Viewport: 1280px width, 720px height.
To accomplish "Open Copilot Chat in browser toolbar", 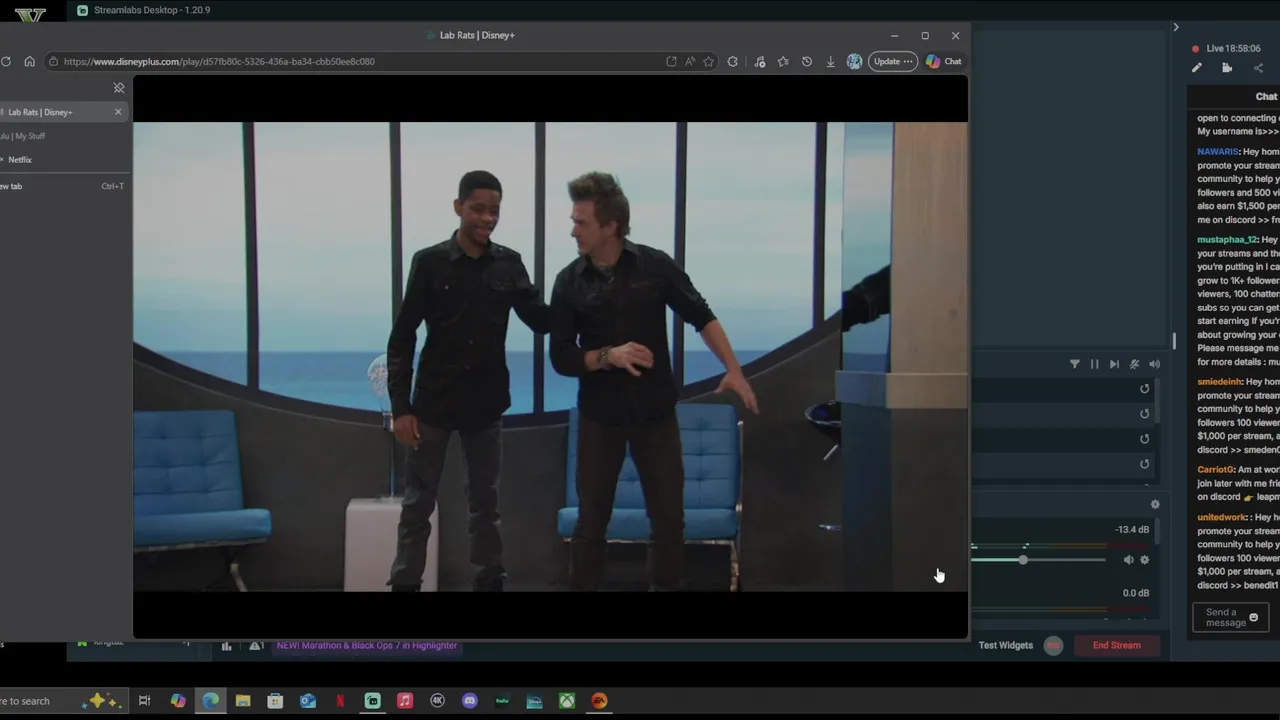I will pos(944,61).
